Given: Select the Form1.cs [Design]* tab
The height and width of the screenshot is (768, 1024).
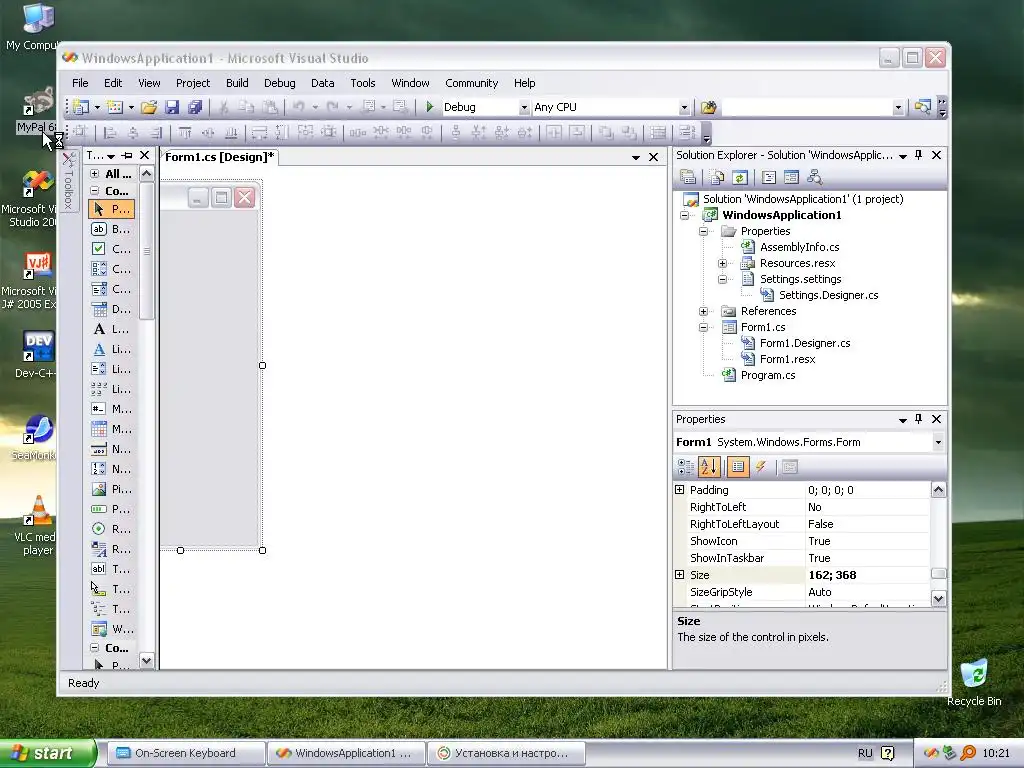Looking at the screenshot, I should 219,157.
